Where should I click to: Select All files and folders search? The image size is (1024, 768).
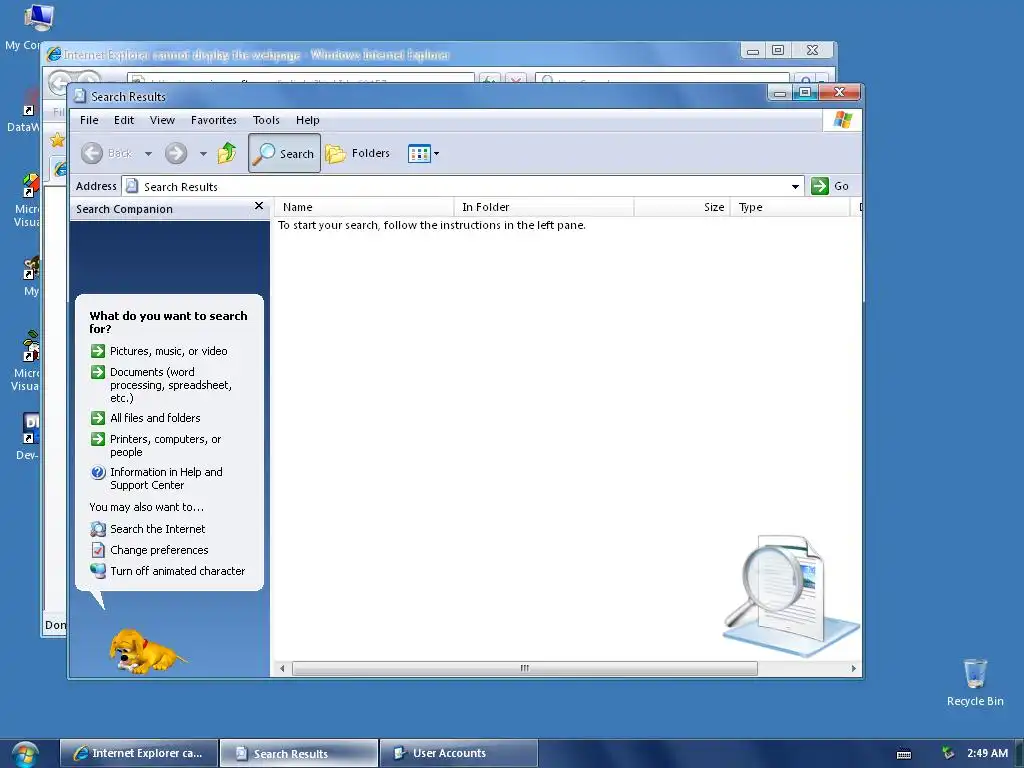coord(155,418)
